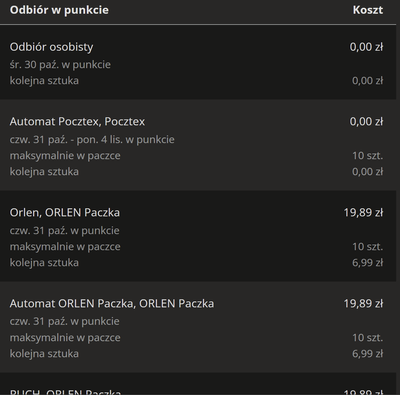This screenshot has width=400, height=395.
Task: Click the 19,89 zł price for Orlen, ORLEN Paczka
Action: click(363, 213)
